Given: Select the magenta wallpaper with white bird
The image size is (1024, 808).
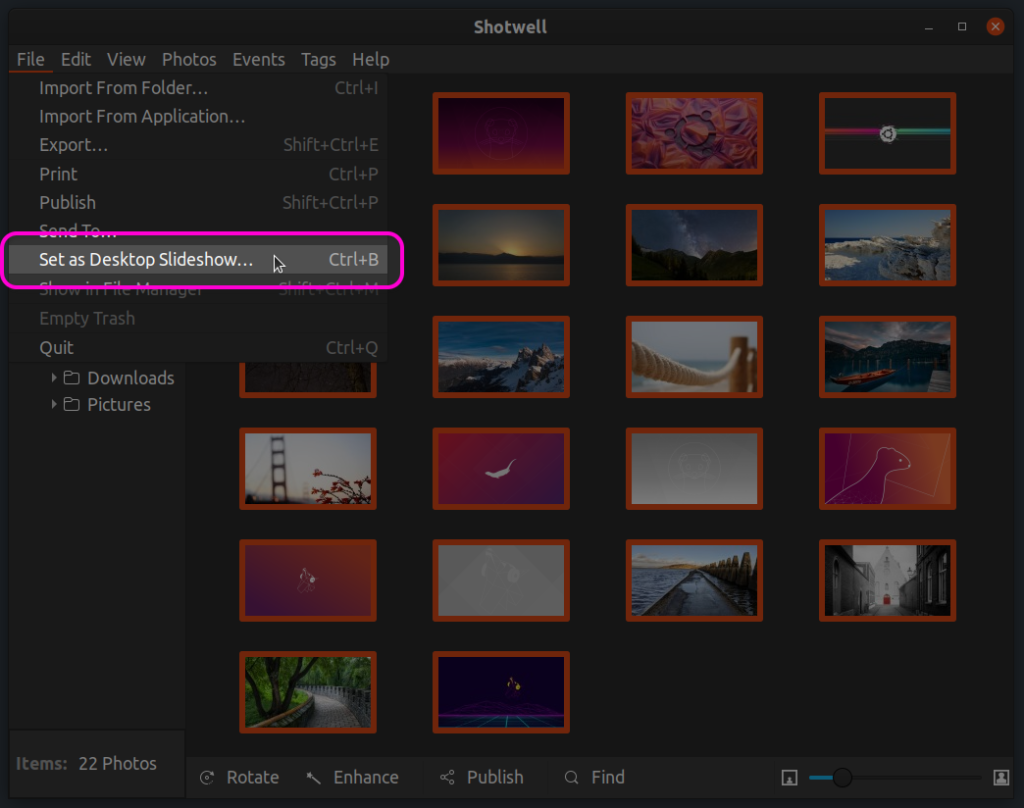Looking at the screenshot, I should [501, 468].
